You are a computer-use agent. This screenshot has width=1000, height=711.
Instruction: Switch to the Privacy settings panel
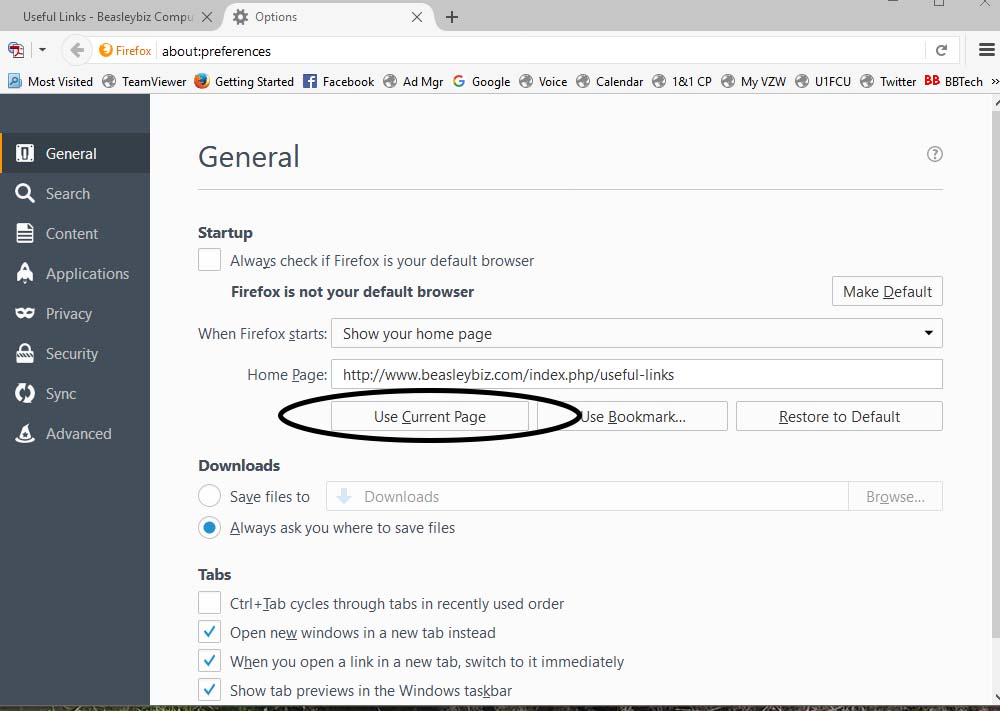coord(69,313)
